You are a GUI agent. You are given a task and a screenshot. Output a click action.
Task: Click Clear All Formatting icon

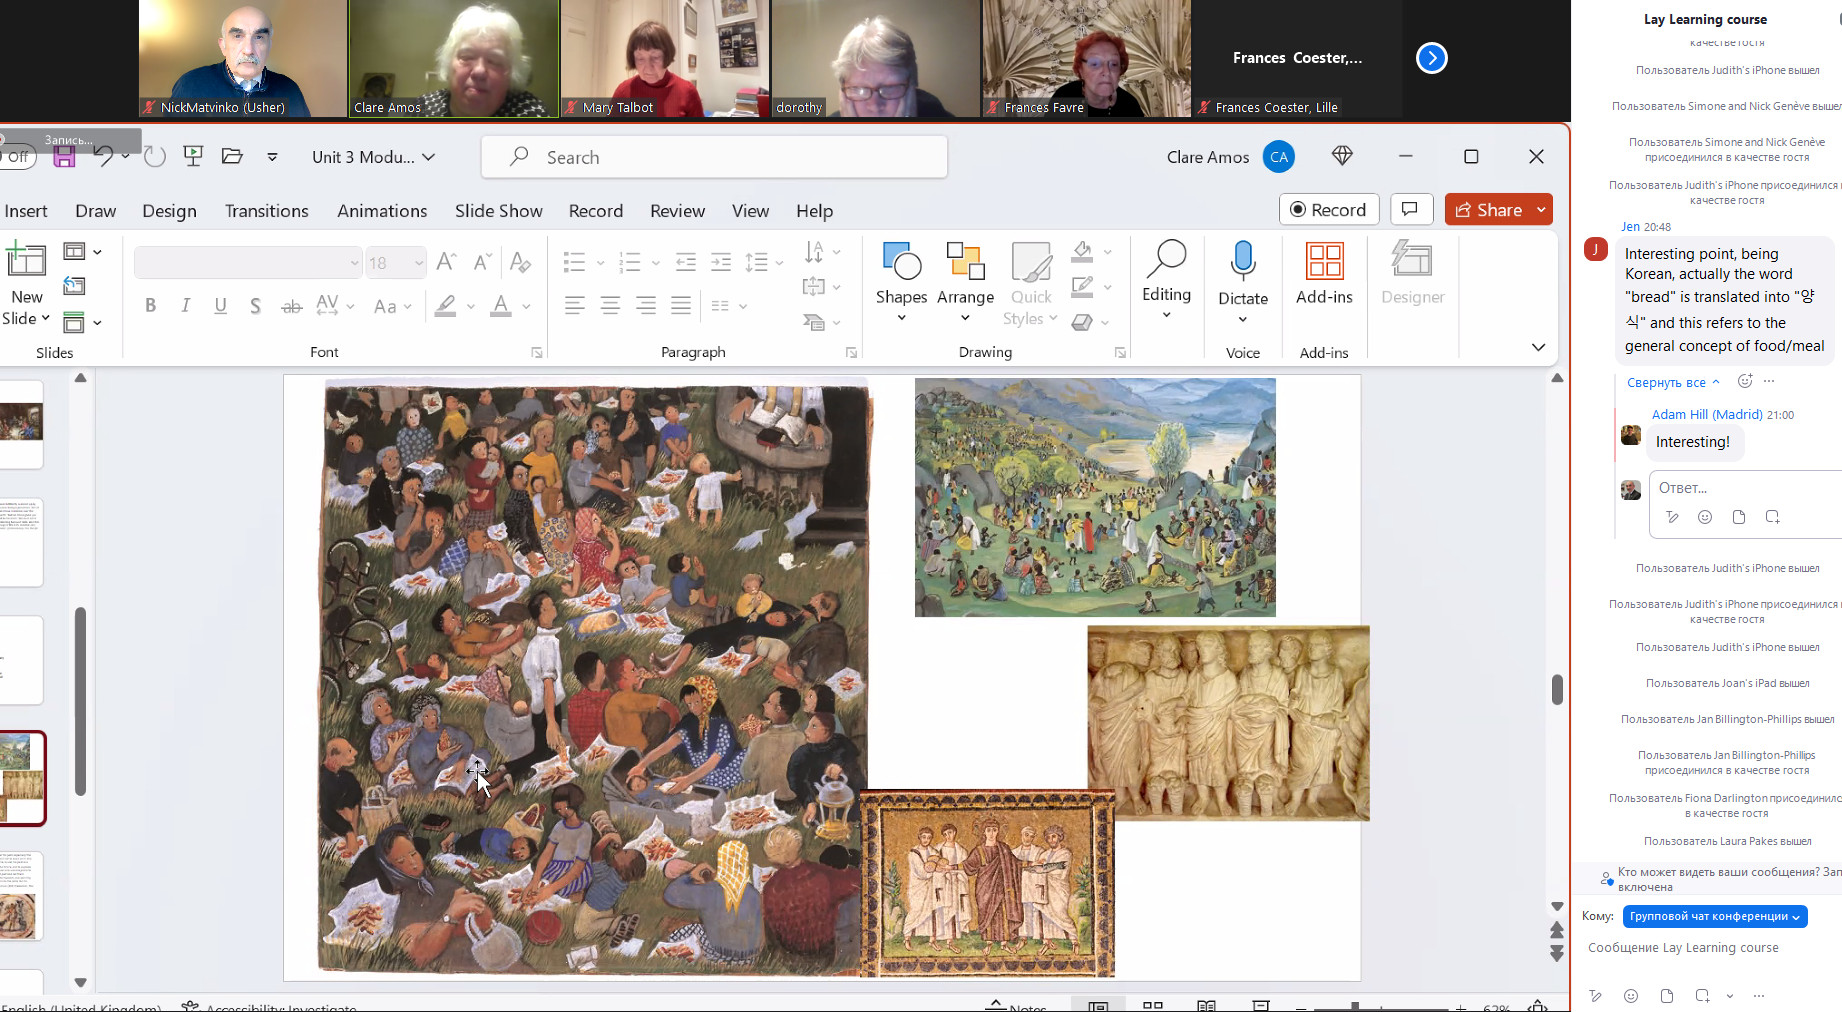pos(520,262)
